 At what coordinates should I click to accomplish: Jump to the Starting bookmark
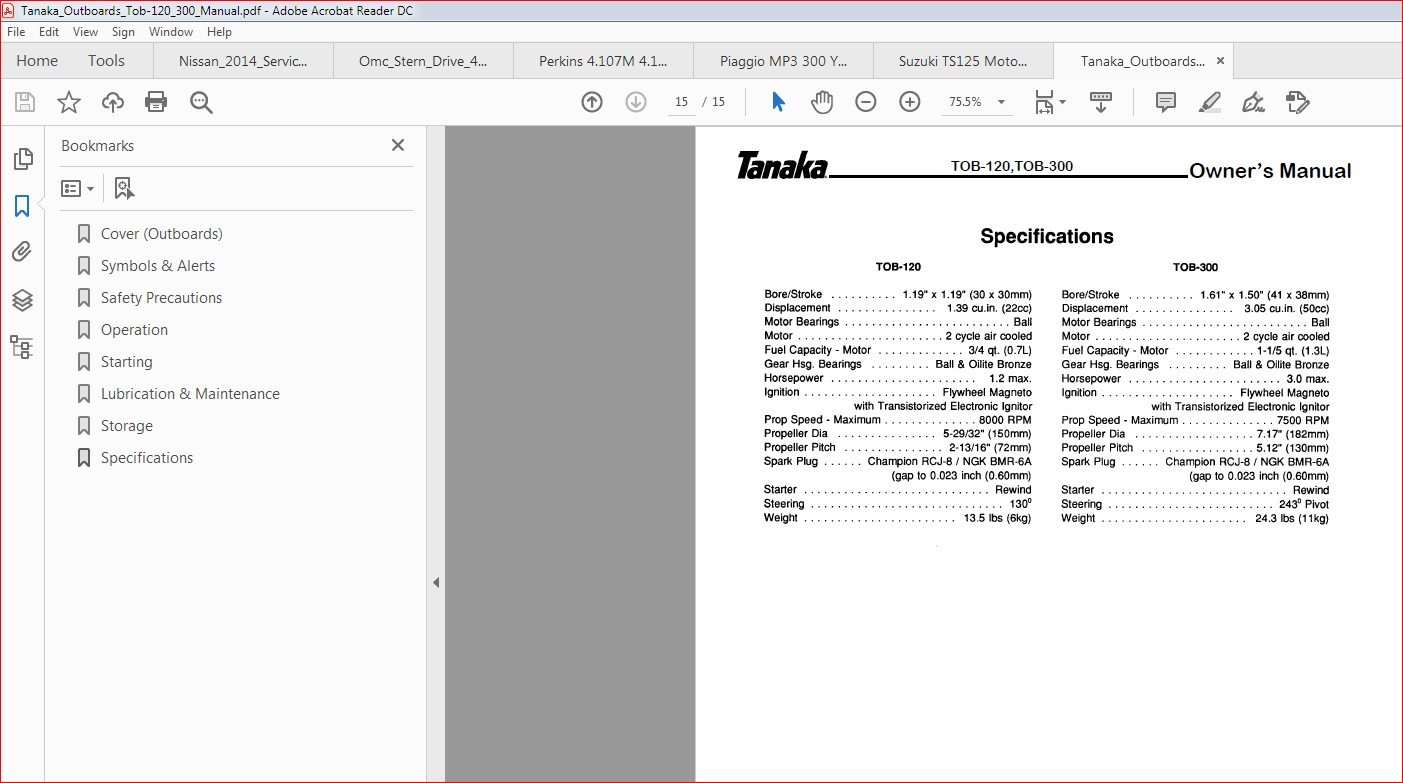(127, 362)
